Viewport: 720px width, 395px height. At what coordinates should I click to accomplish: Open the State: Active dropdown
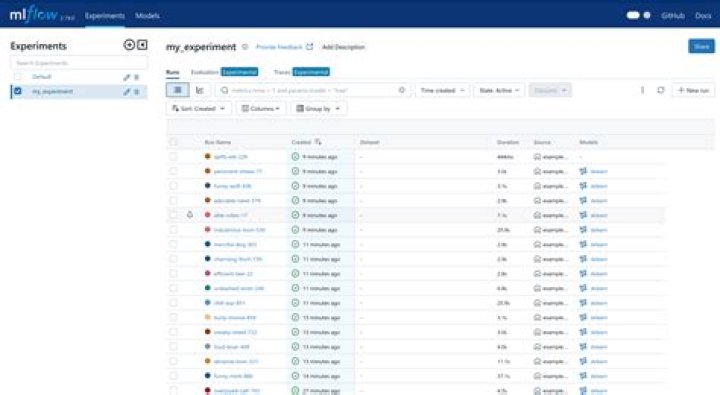pos(499,90)
